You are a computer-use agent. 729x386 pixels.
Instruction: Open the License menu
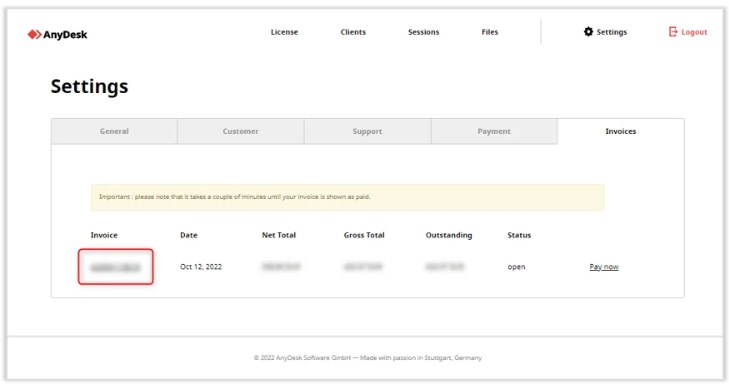[284, 32]
